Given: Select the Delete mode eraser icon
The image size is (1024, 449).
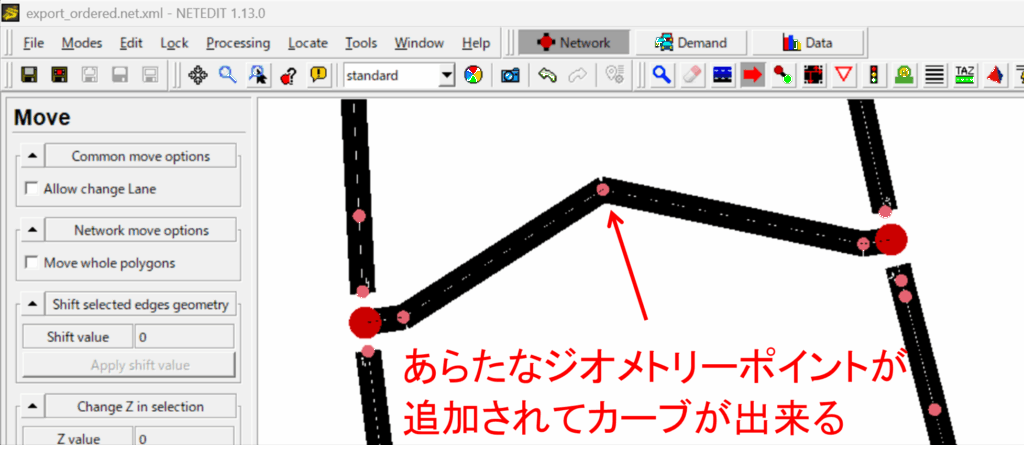Looking at the screenshot, I should coord(693,75).
